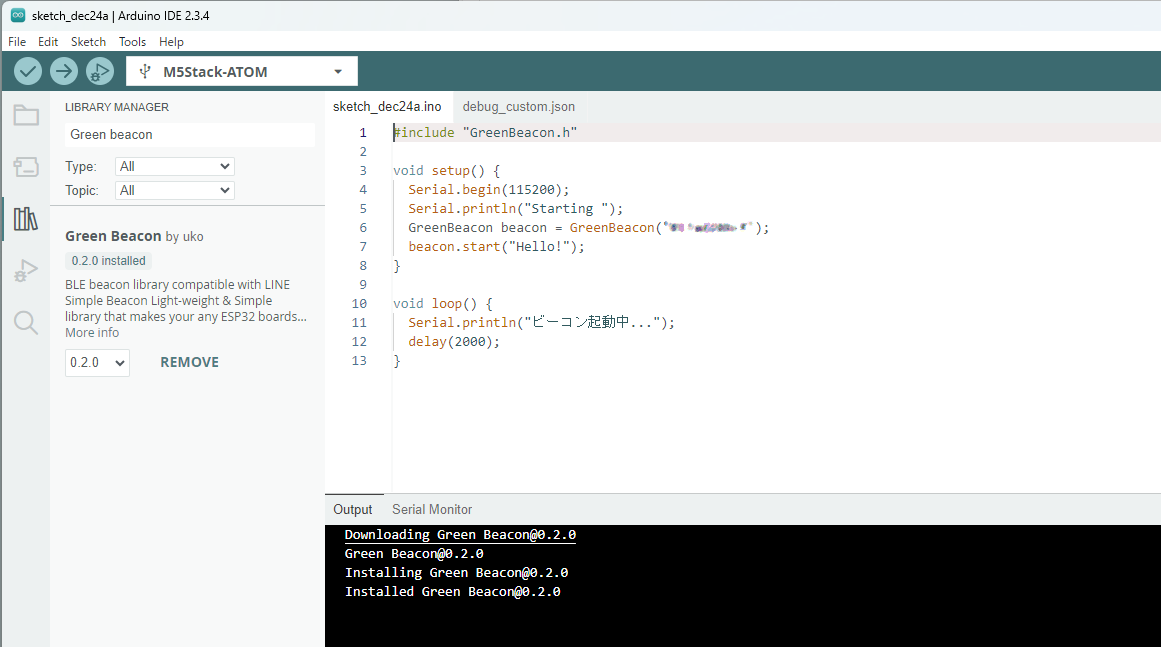1161x647 pixels.
Task: Click the Serial.println("Starting ") line
Action: (x=515, y=209)
